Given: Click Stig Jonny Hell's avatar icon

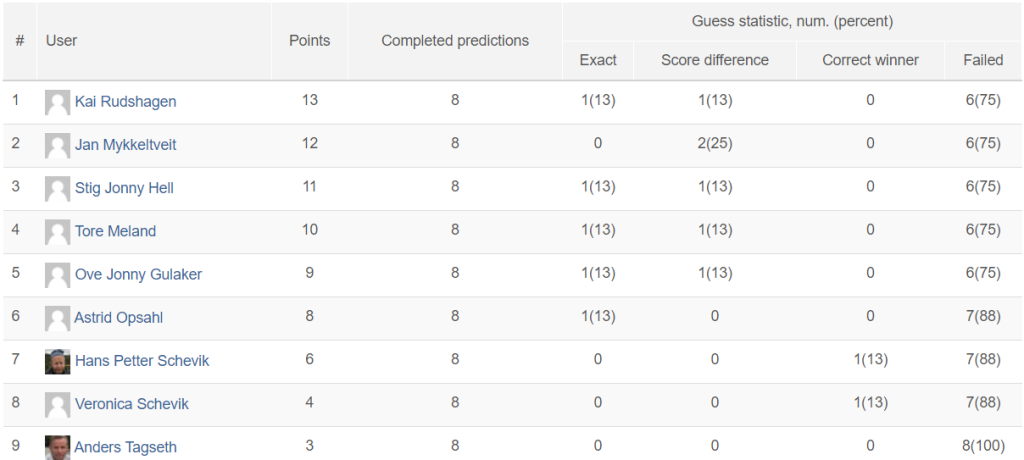Looking at the screenshot, I should click(x=57, y=189).
